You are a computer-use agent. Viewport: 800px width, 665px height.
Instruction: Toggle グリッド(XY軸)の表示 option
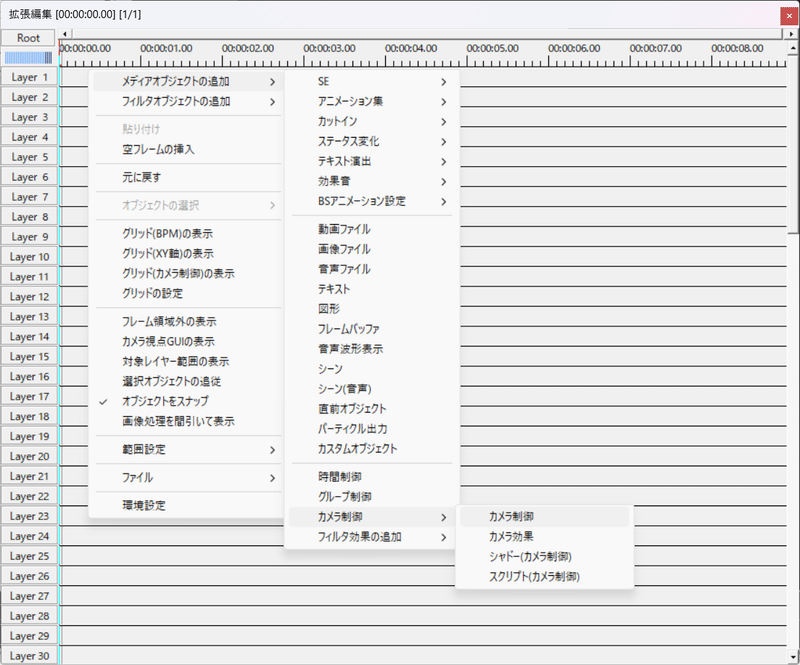point(187,254)
